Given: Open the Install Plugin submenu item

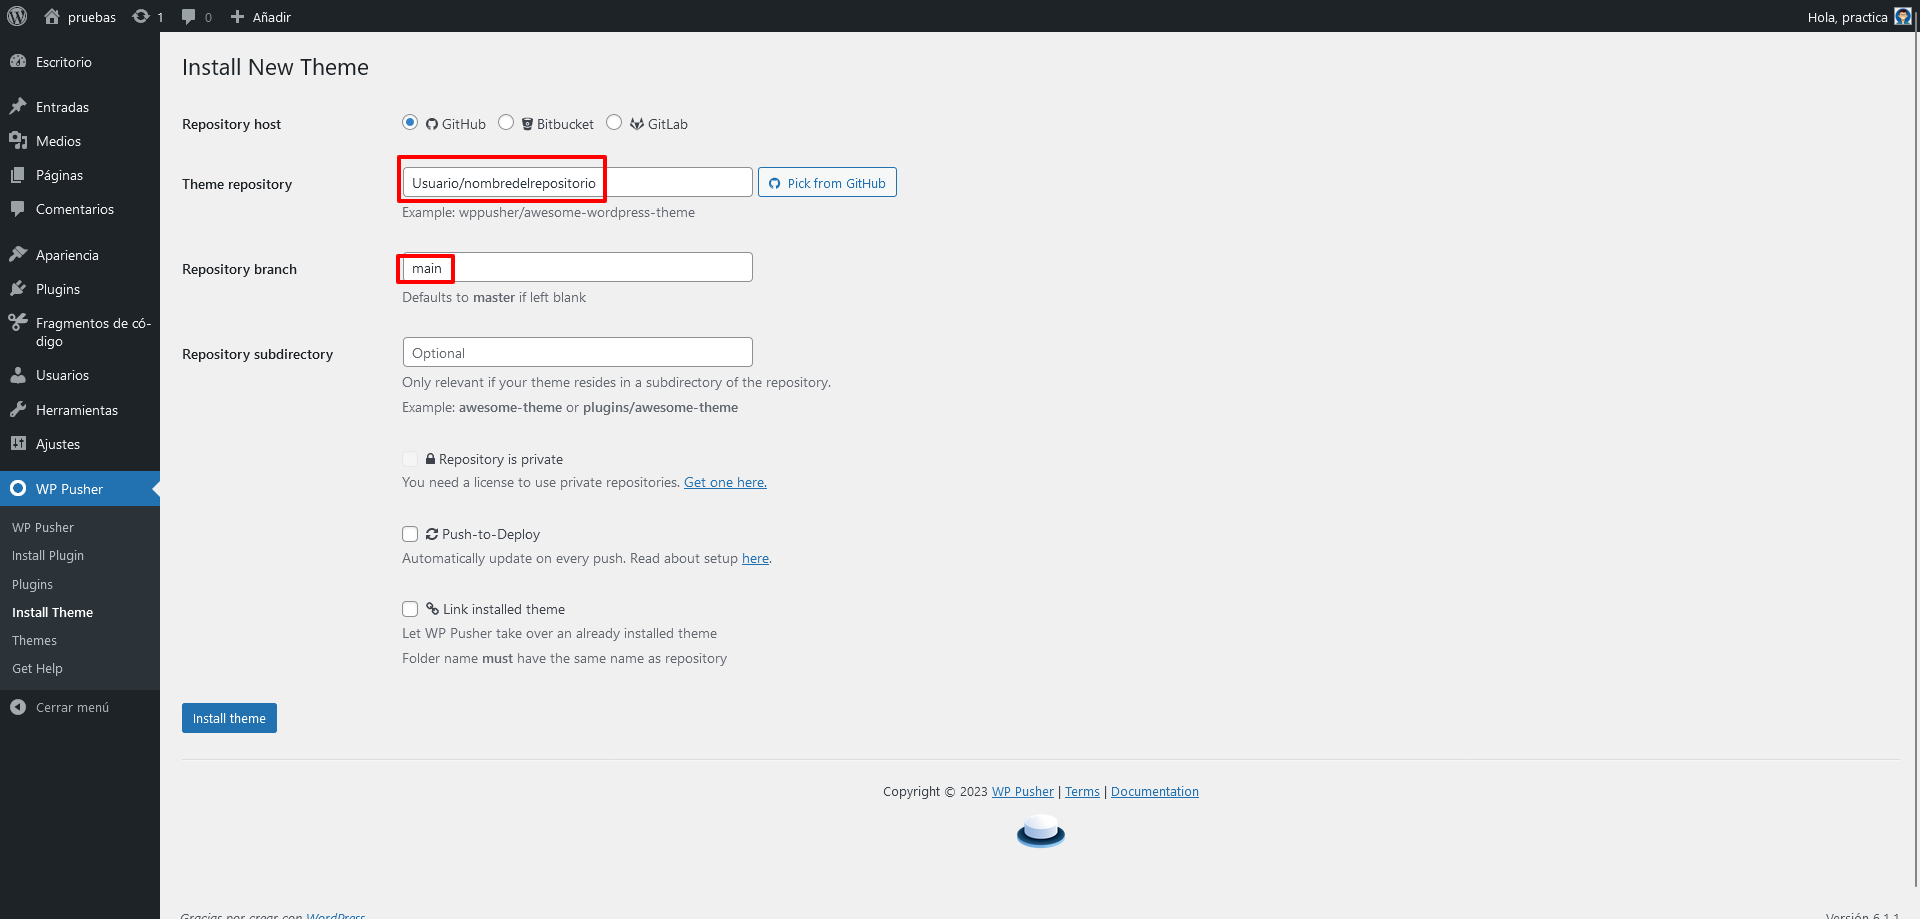Looking at the screenshot, I should click(x=48, y=556).
